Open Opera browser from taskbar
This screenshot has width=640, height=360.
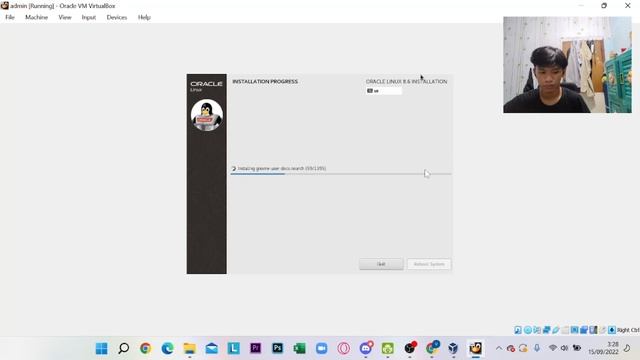point(344,348)
